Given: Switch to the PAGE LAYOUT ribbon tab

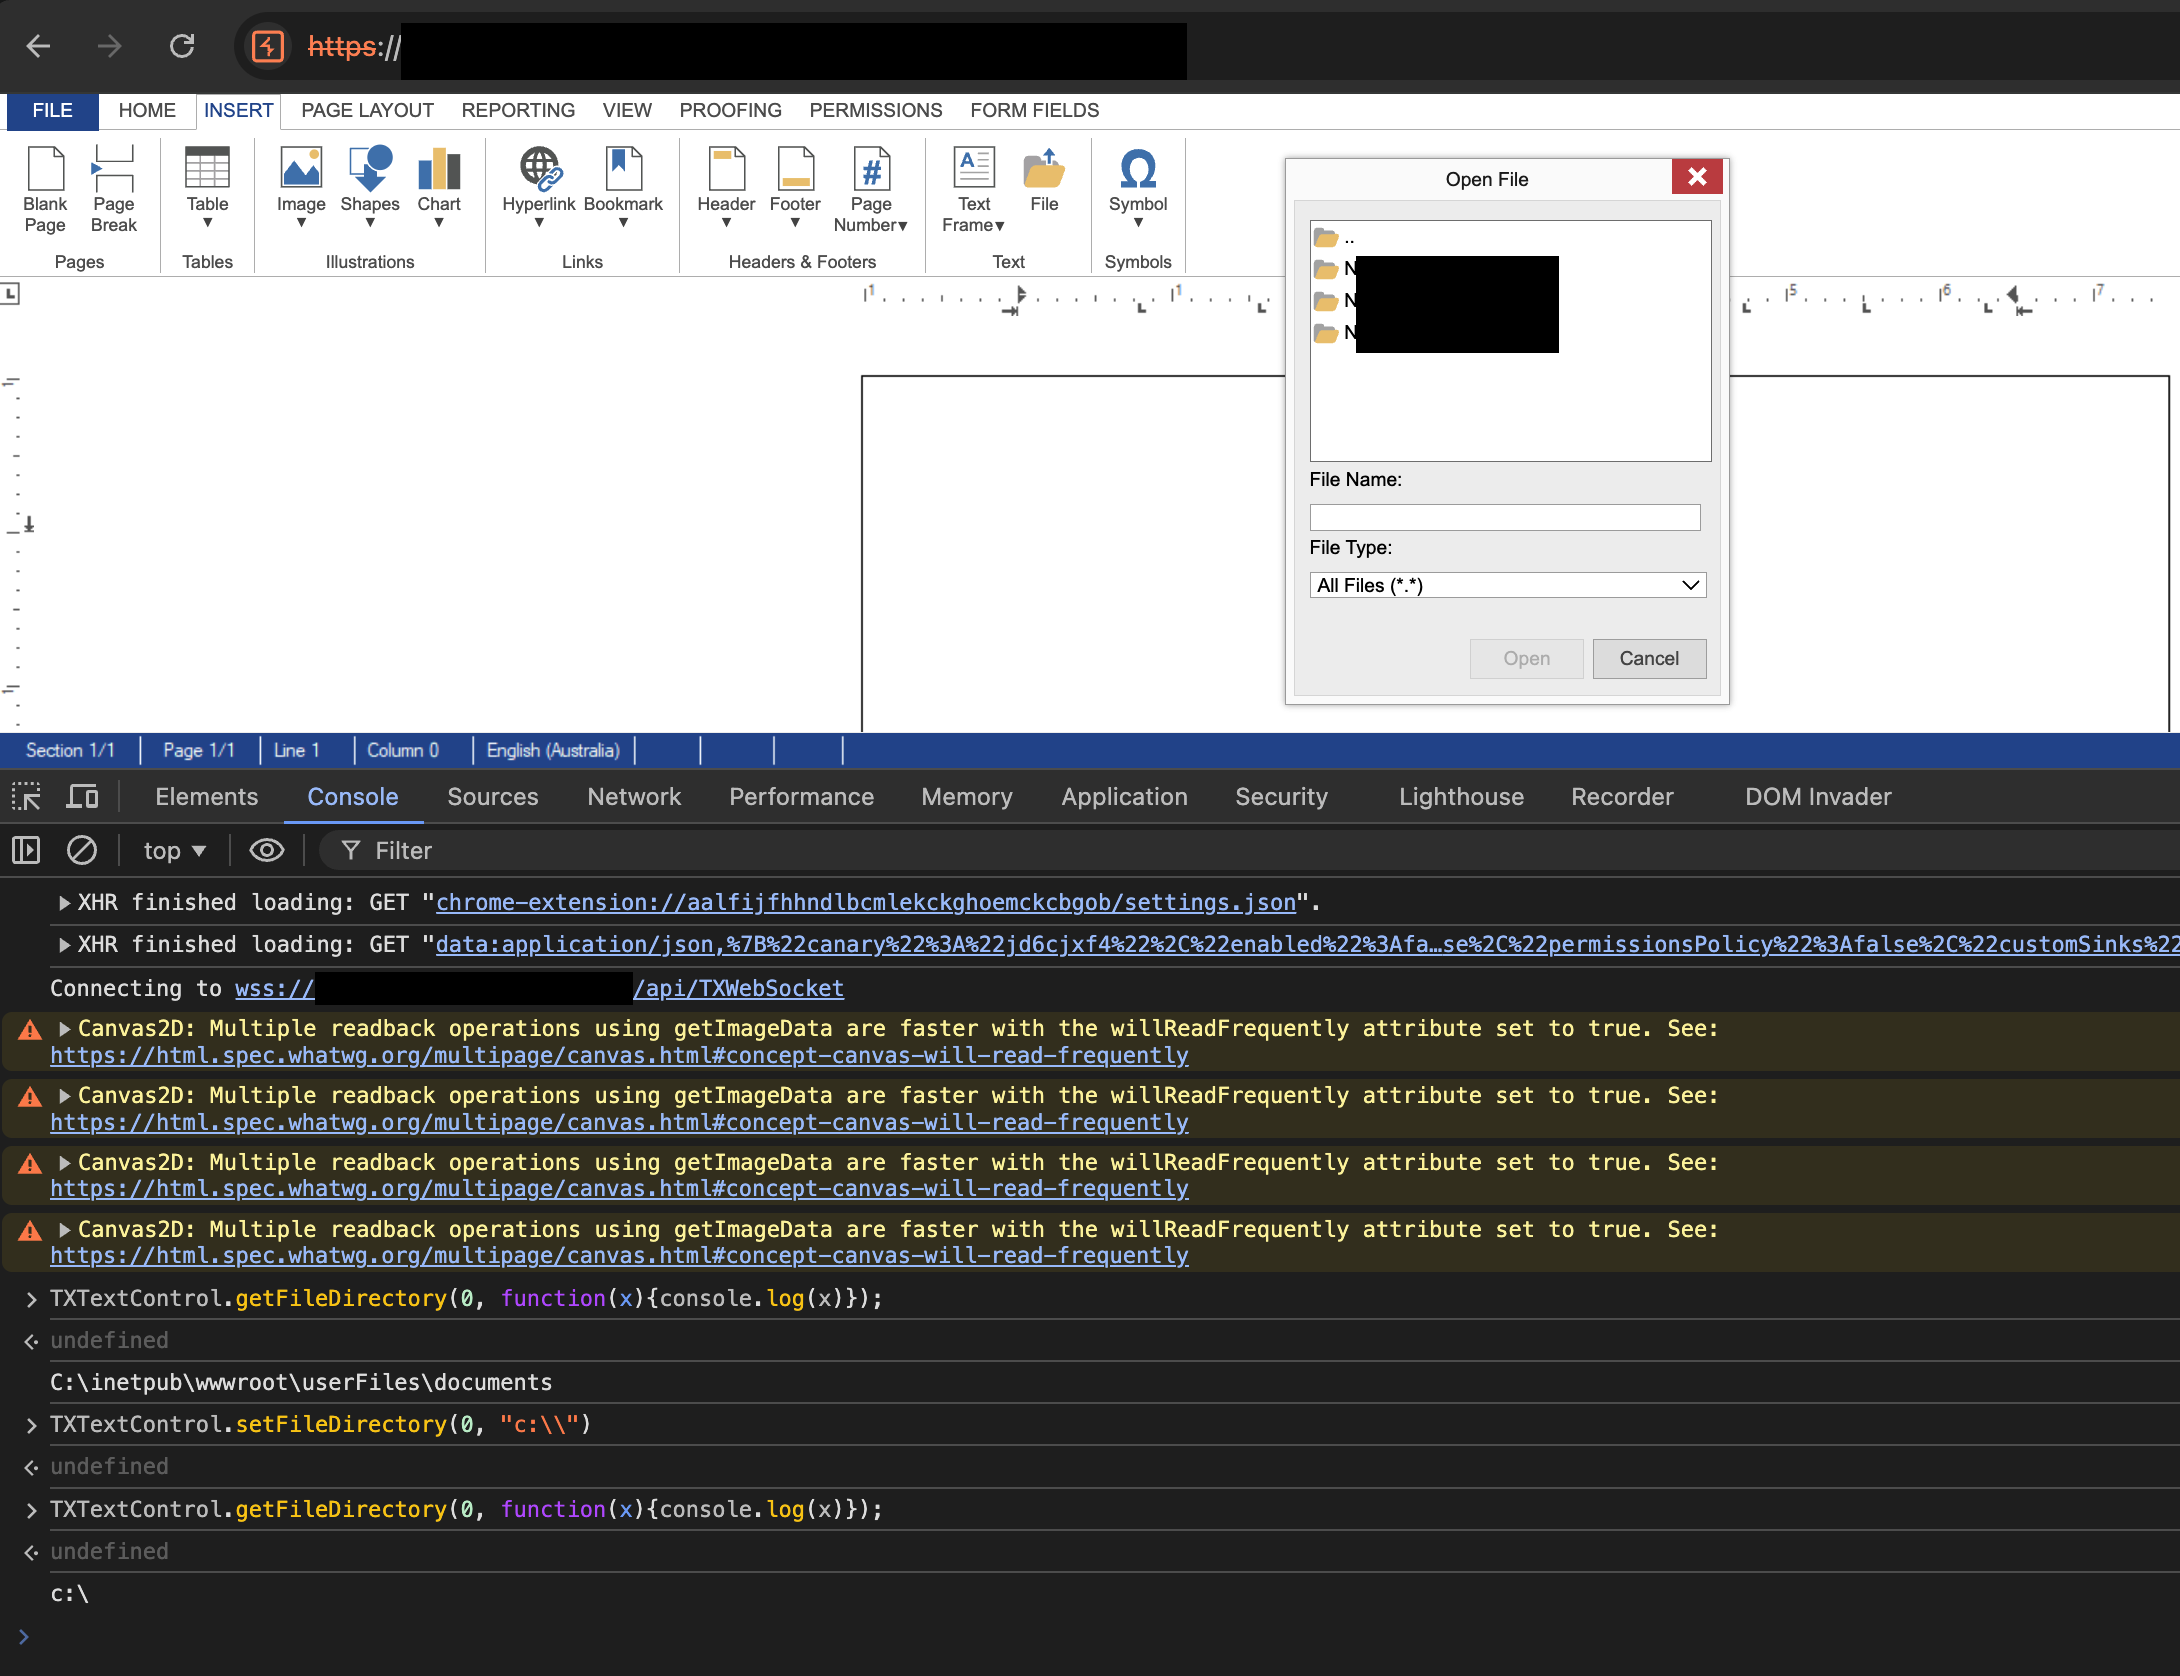Looking at the screenshot, I should pos(367,110).
